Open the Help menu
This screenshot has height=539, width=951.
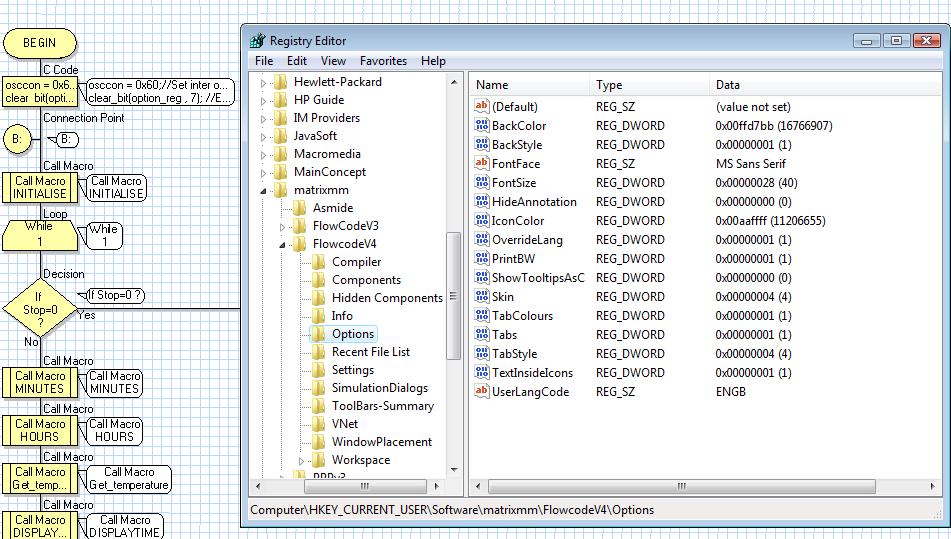433,61
